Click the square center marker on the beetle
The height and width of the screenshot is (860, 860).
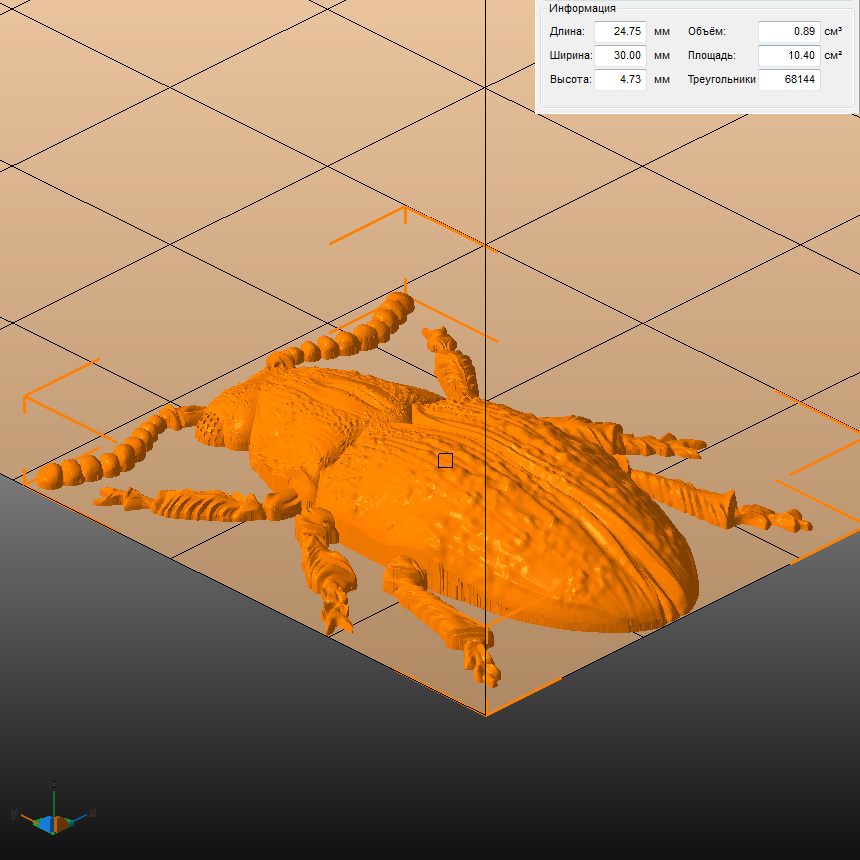pyautogui.click(x=445, y=460)
